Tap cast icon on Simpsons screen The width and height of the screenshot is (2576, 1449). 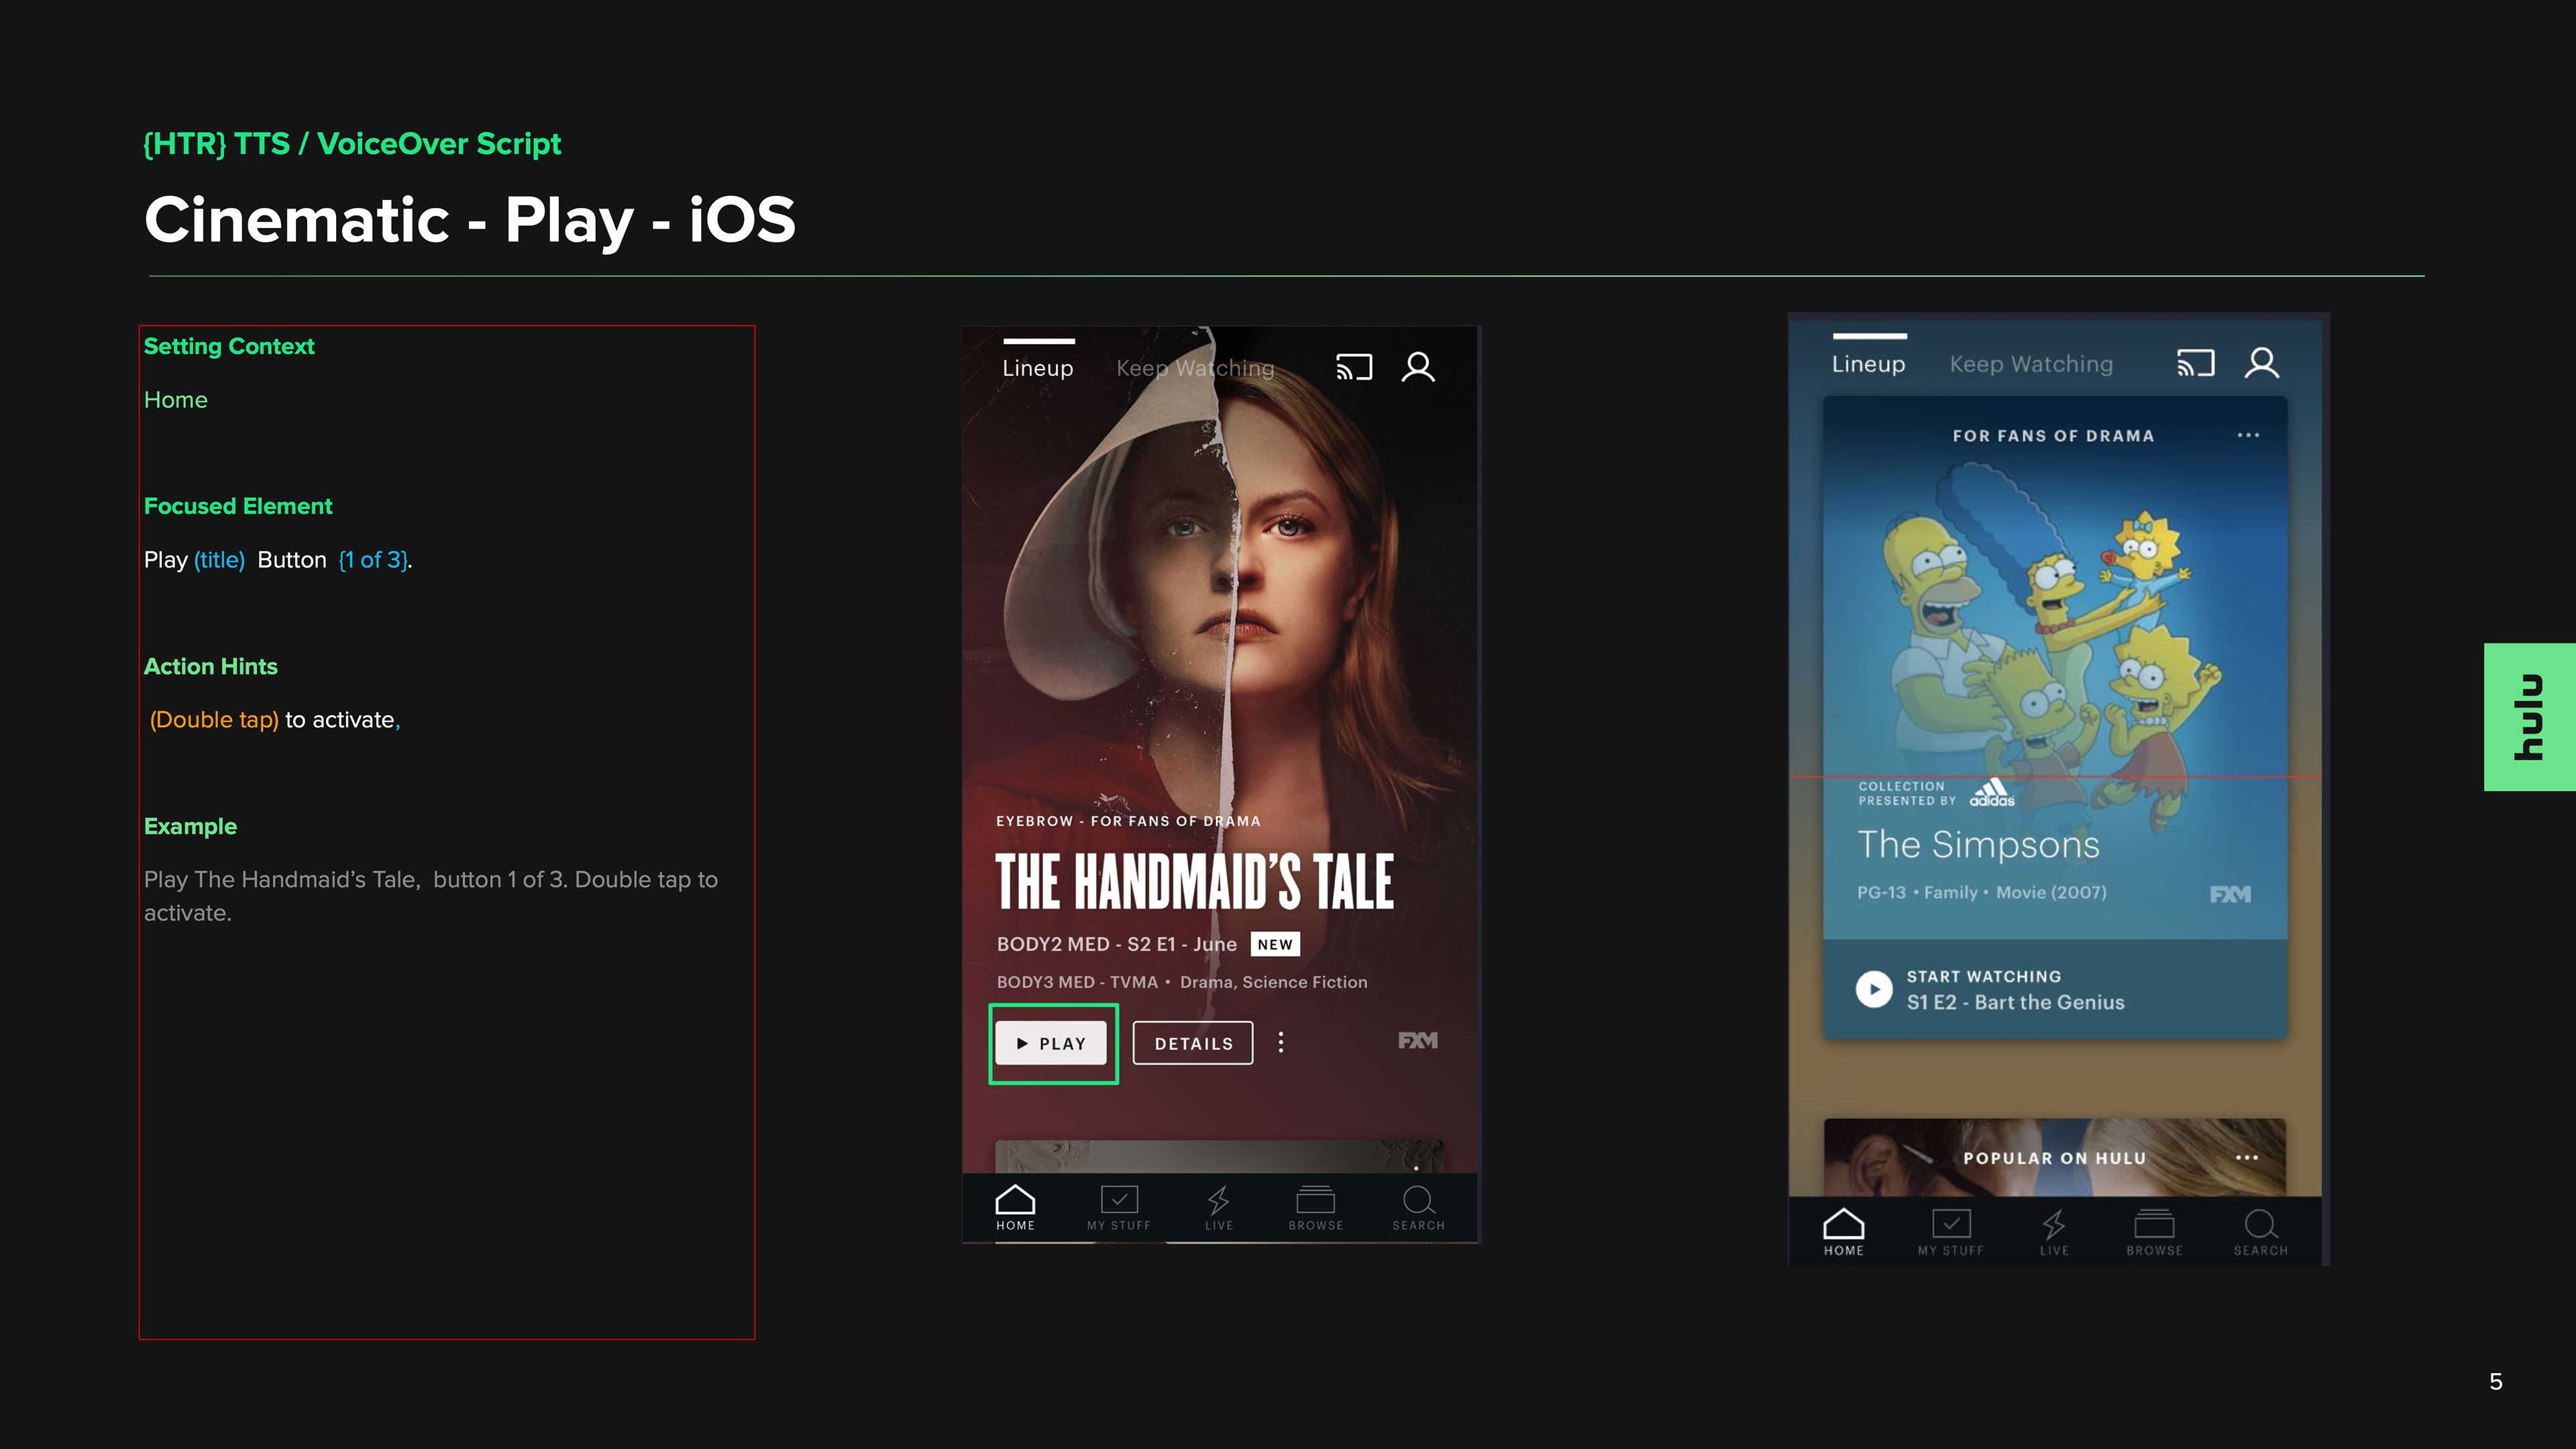[x=2195, y=363]
